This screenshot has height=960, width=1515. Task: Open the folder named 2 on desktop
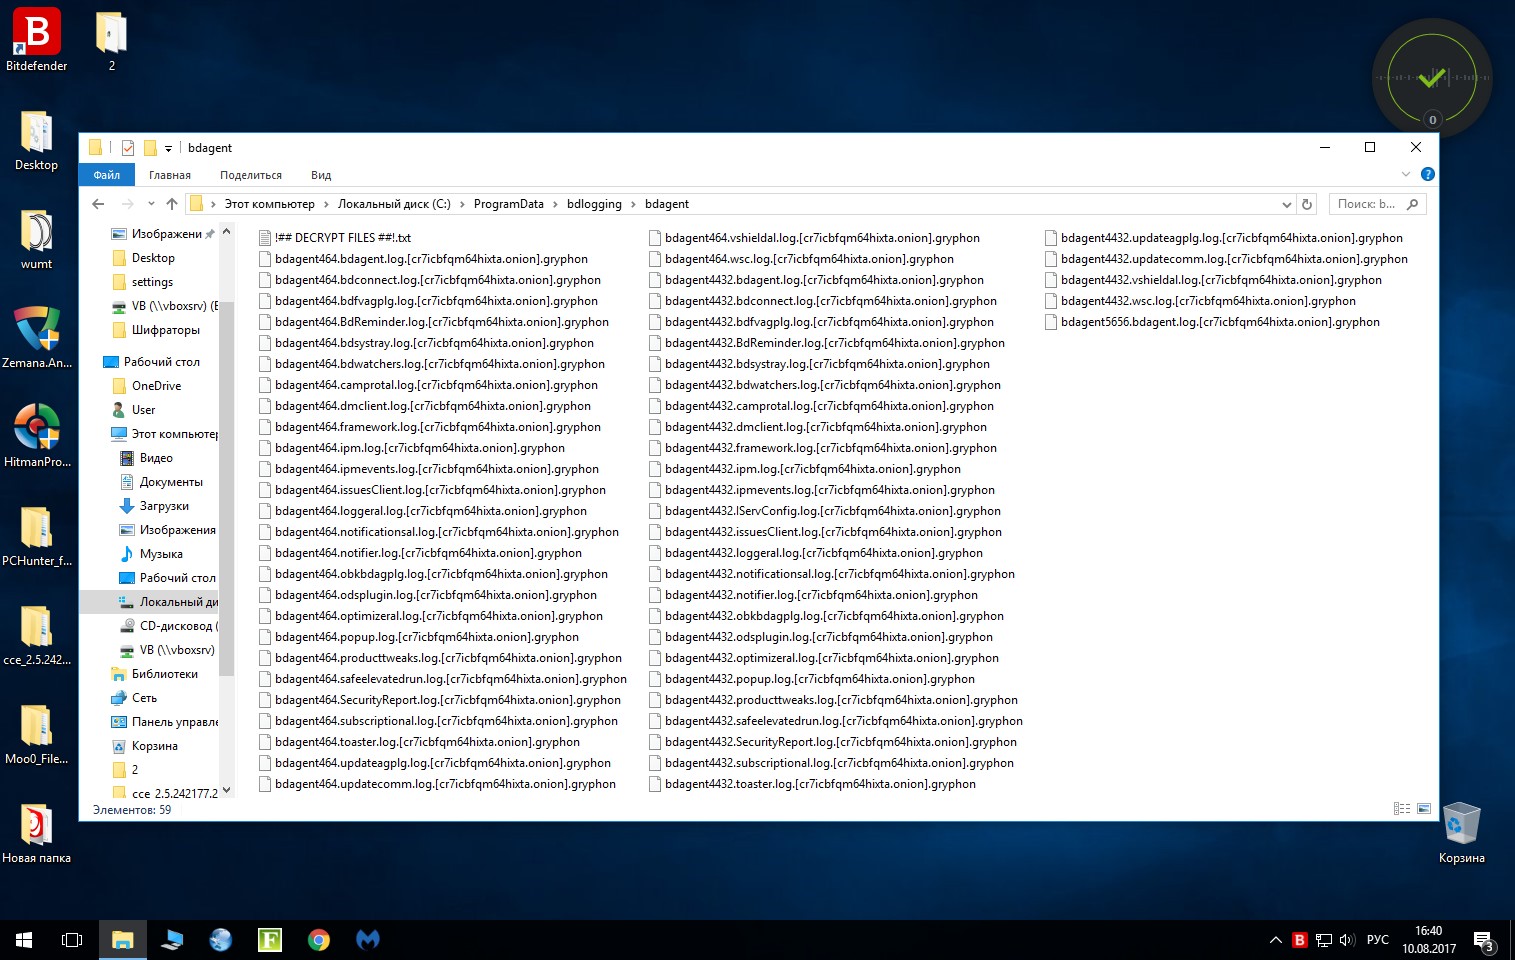tap(111, 40)
